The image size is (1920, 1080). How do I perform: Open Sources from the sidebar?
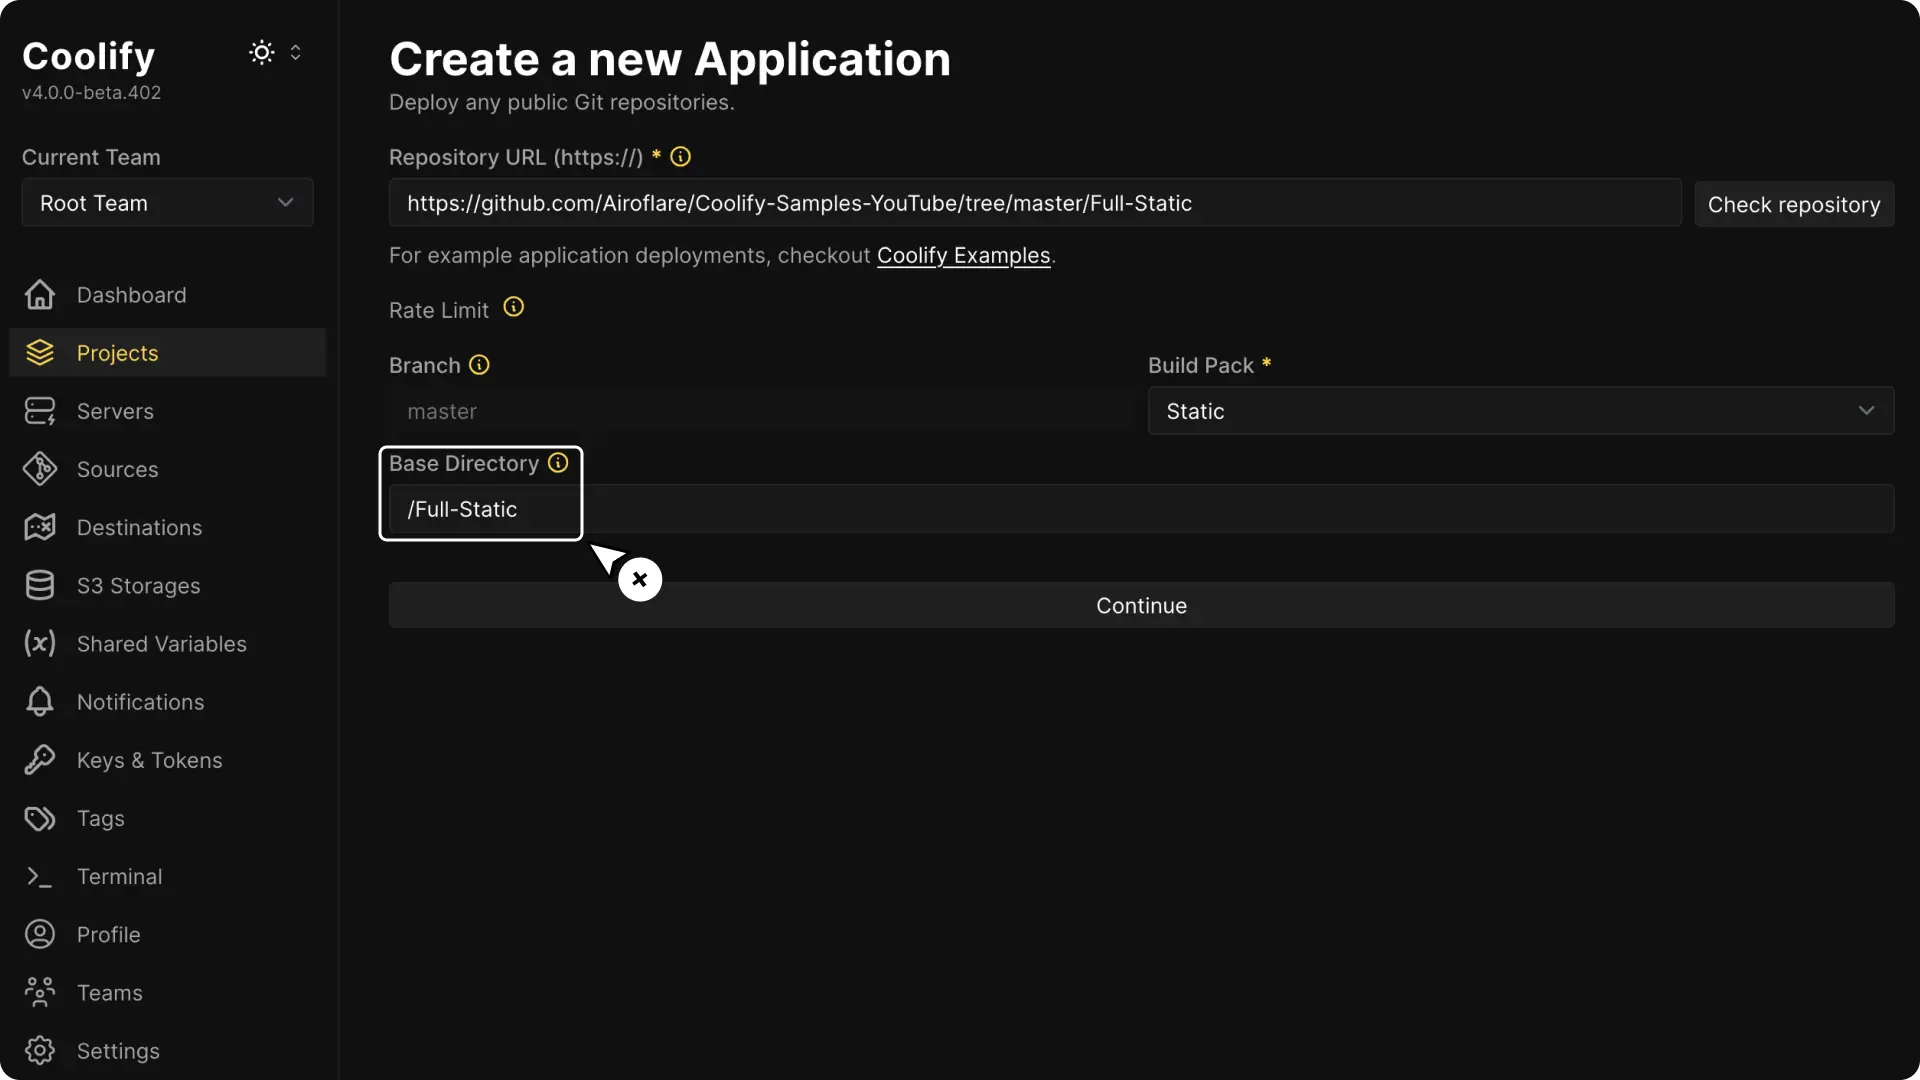[x=118, y=469]
